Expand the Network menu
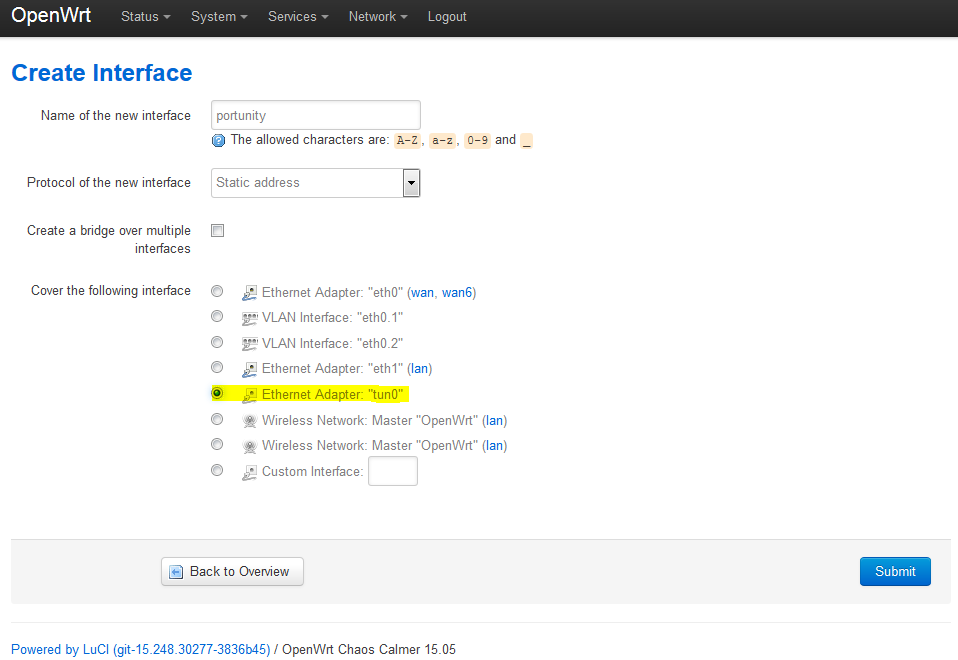Screen dimensions: 958x660 coord(377,17)
